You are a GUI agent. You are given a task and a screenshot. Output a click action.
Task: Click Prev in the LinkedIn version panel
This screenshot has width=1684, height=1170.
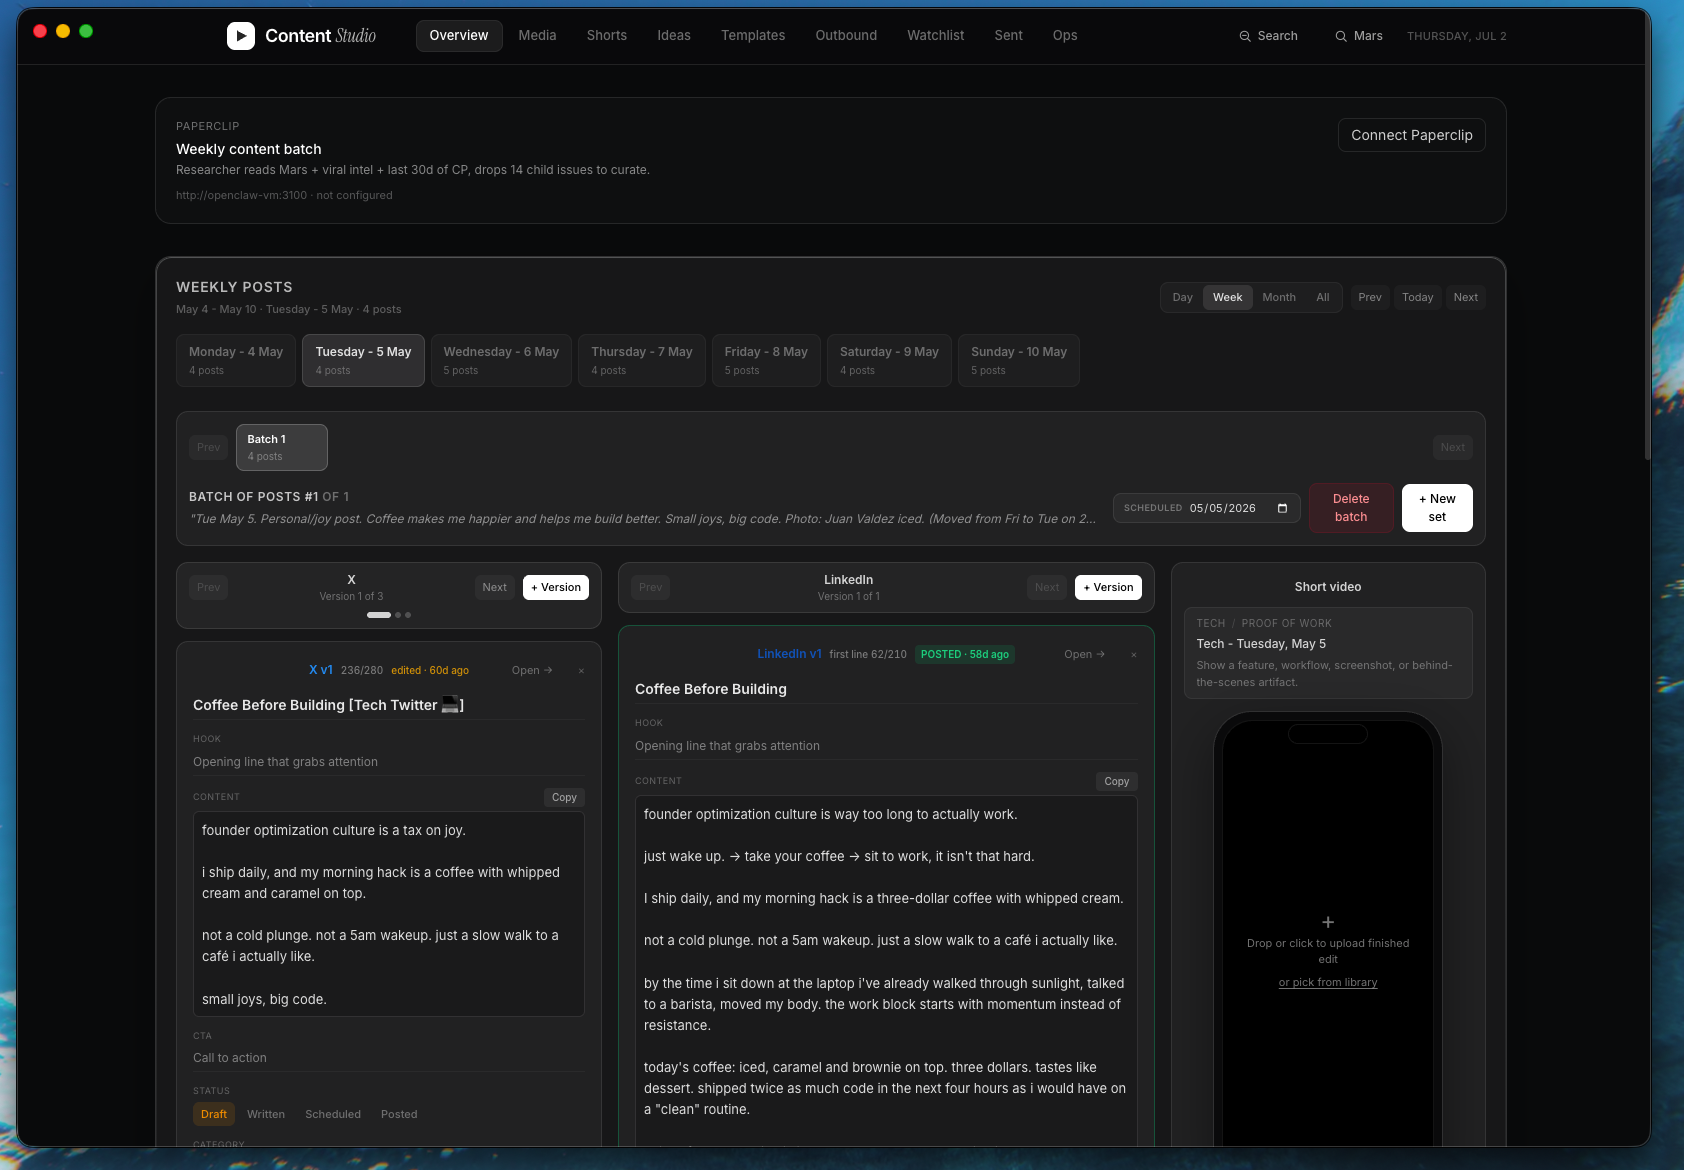coord(650,588)
